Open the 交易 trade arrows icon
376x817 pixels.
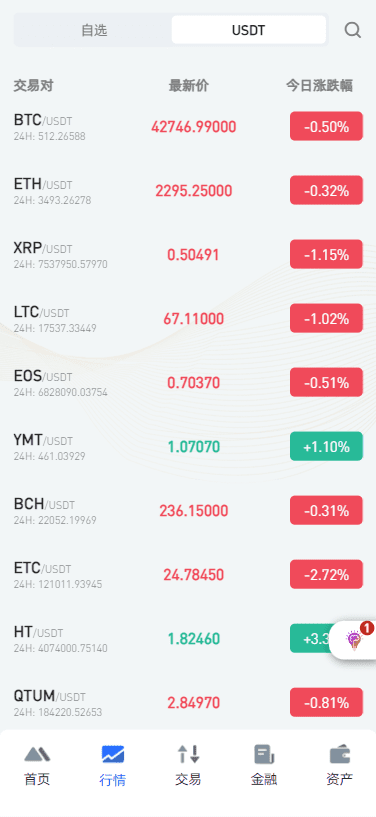point(189,754)
